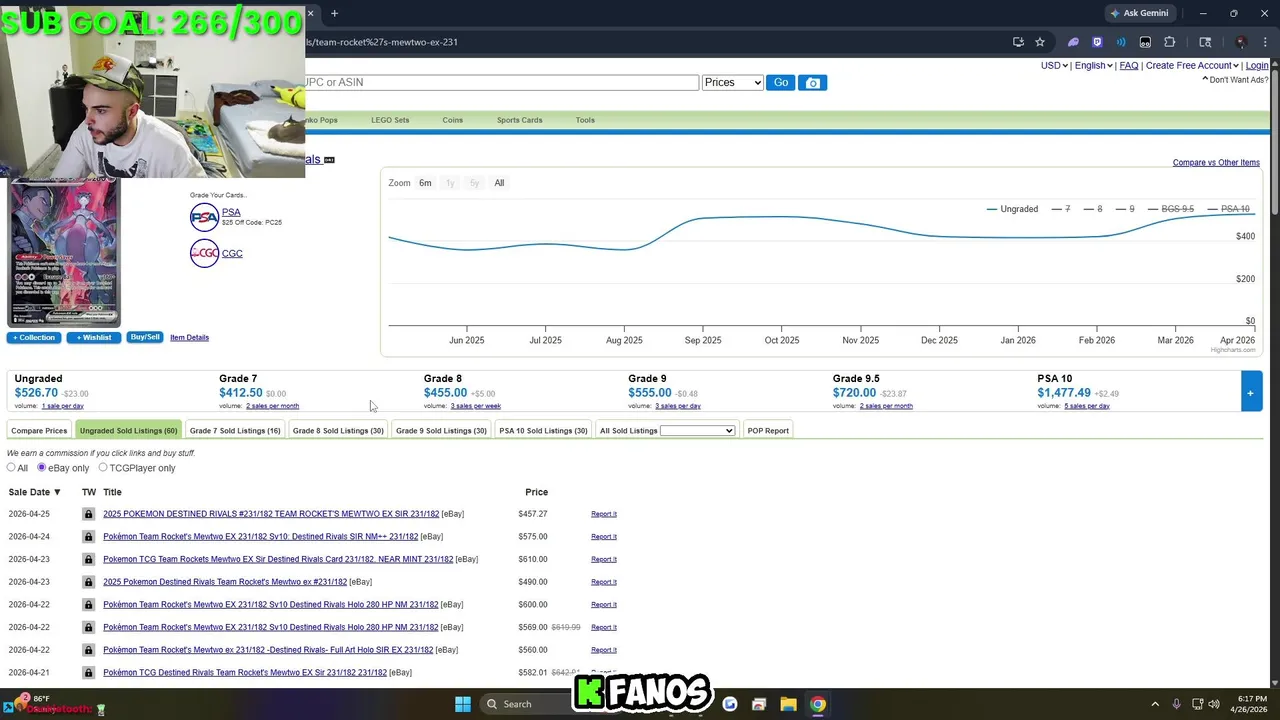Viewport: 1280px width, 720px height.
Task: Open the Prices search type dropdown
Action: [733, 83]
